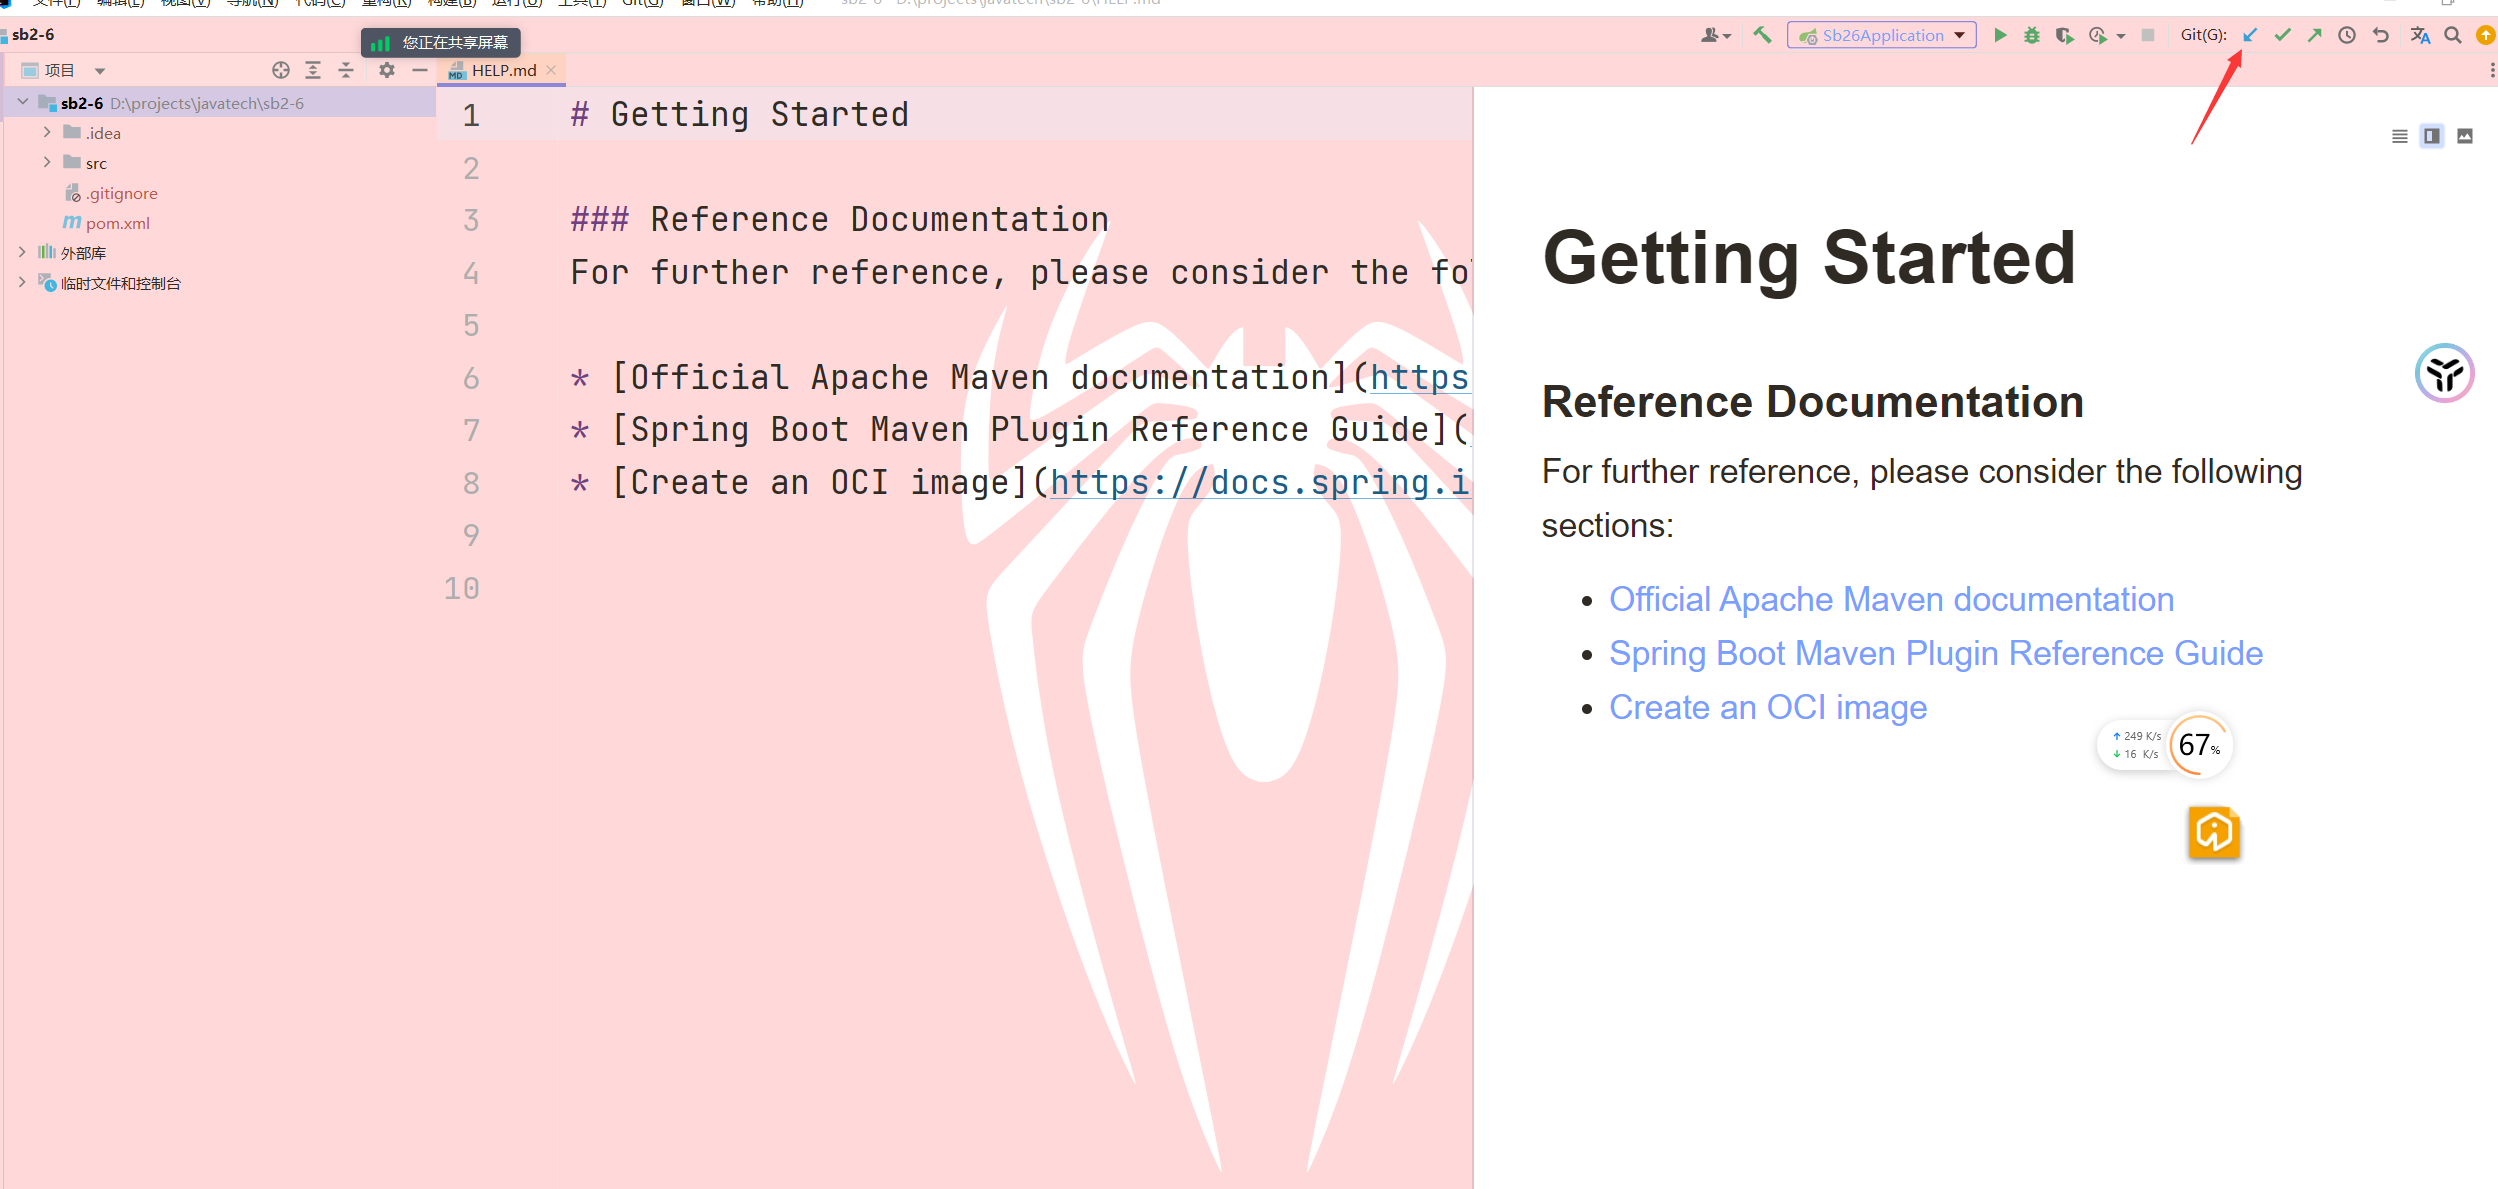
Task: Run Sb26Application with the green play button
Action: coord(2000,35)
